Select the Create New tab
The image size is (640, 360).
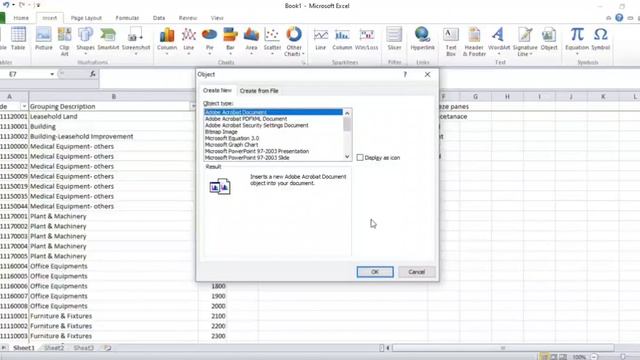pos(217,90)
